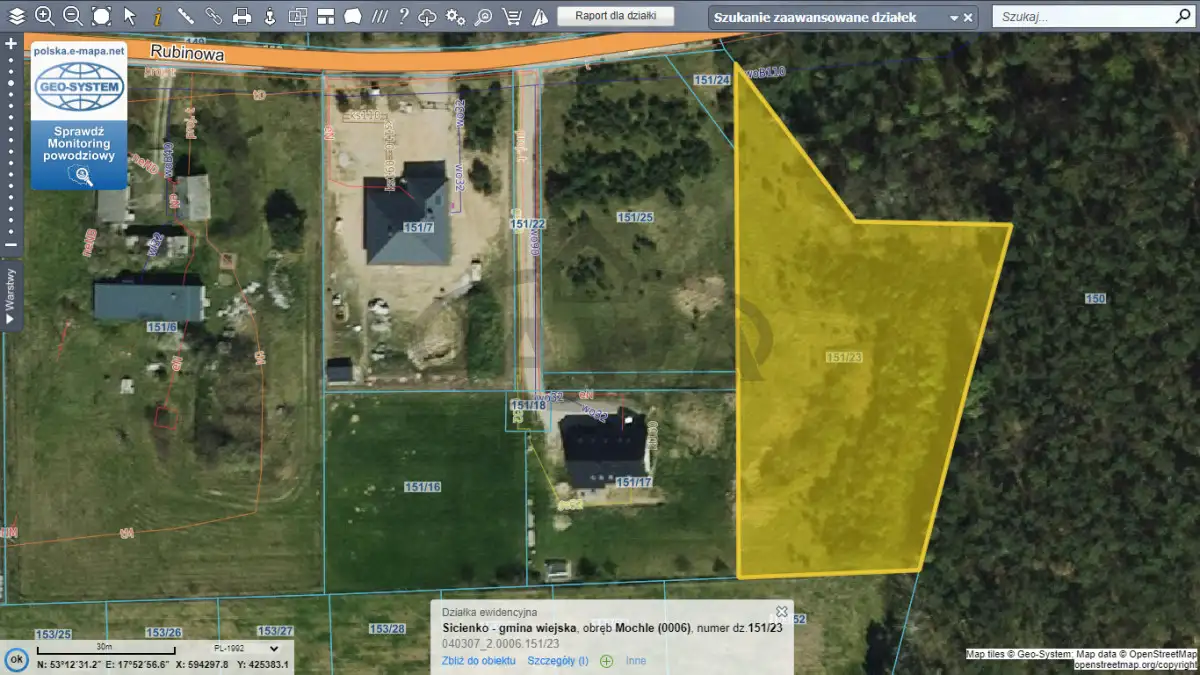Click the Raport dla działki button
The image size is (1200, 675).
click(616, 16)
